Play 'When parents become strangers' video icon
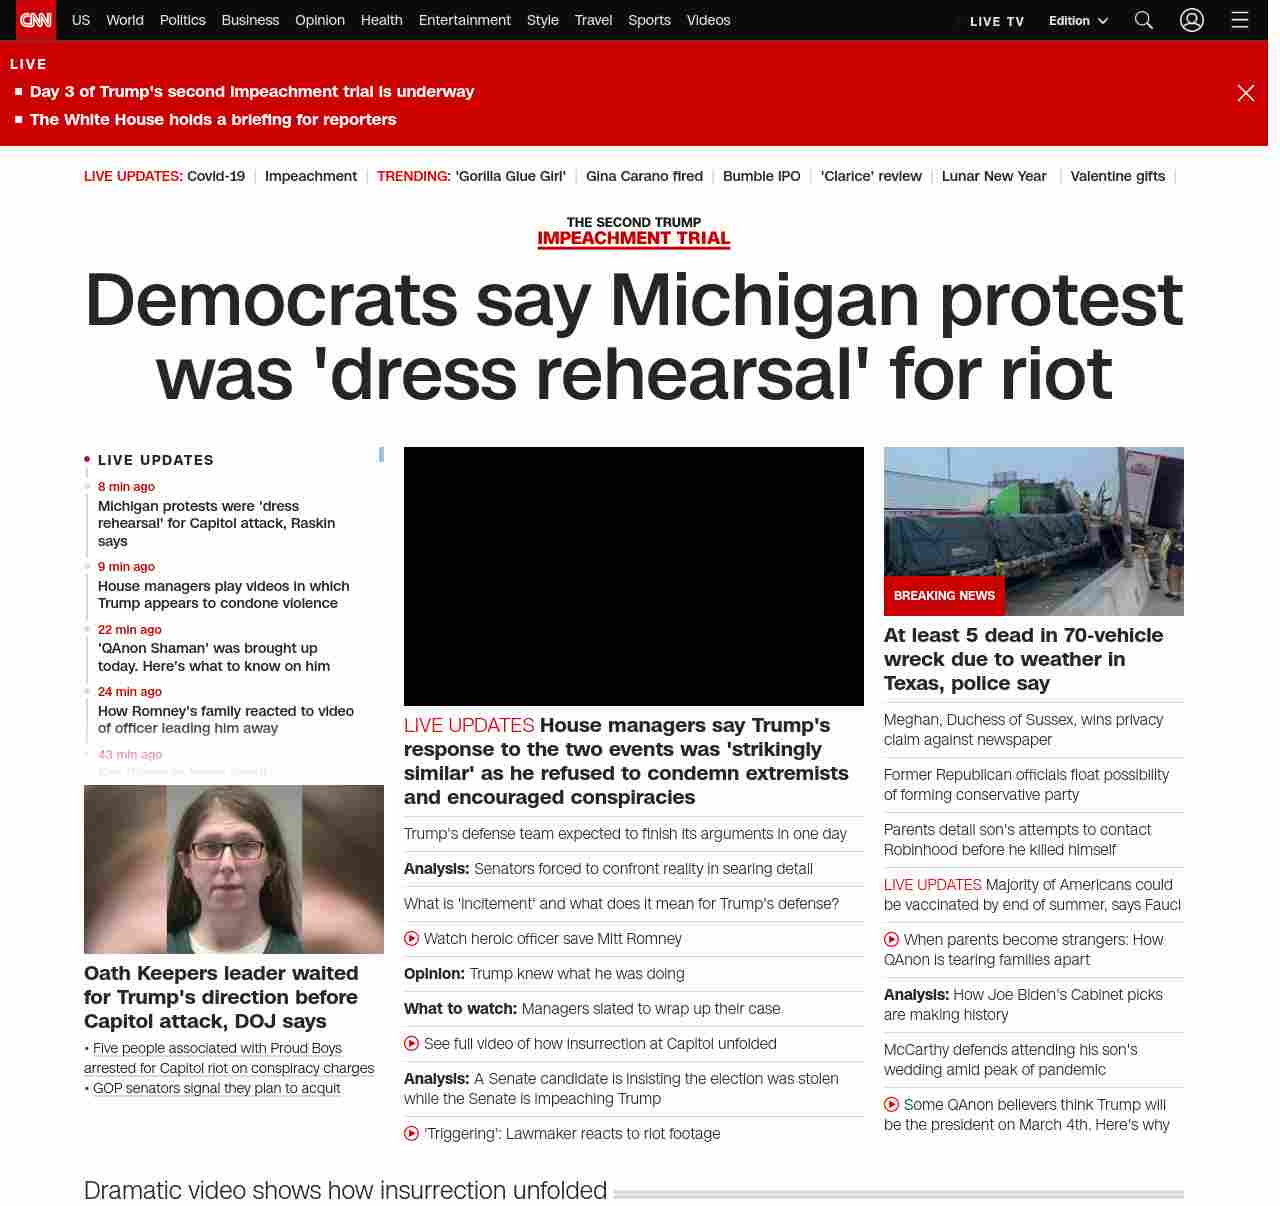Image resolution: width=1280 pixels, height=1206 pixels. tap(891, 940)
